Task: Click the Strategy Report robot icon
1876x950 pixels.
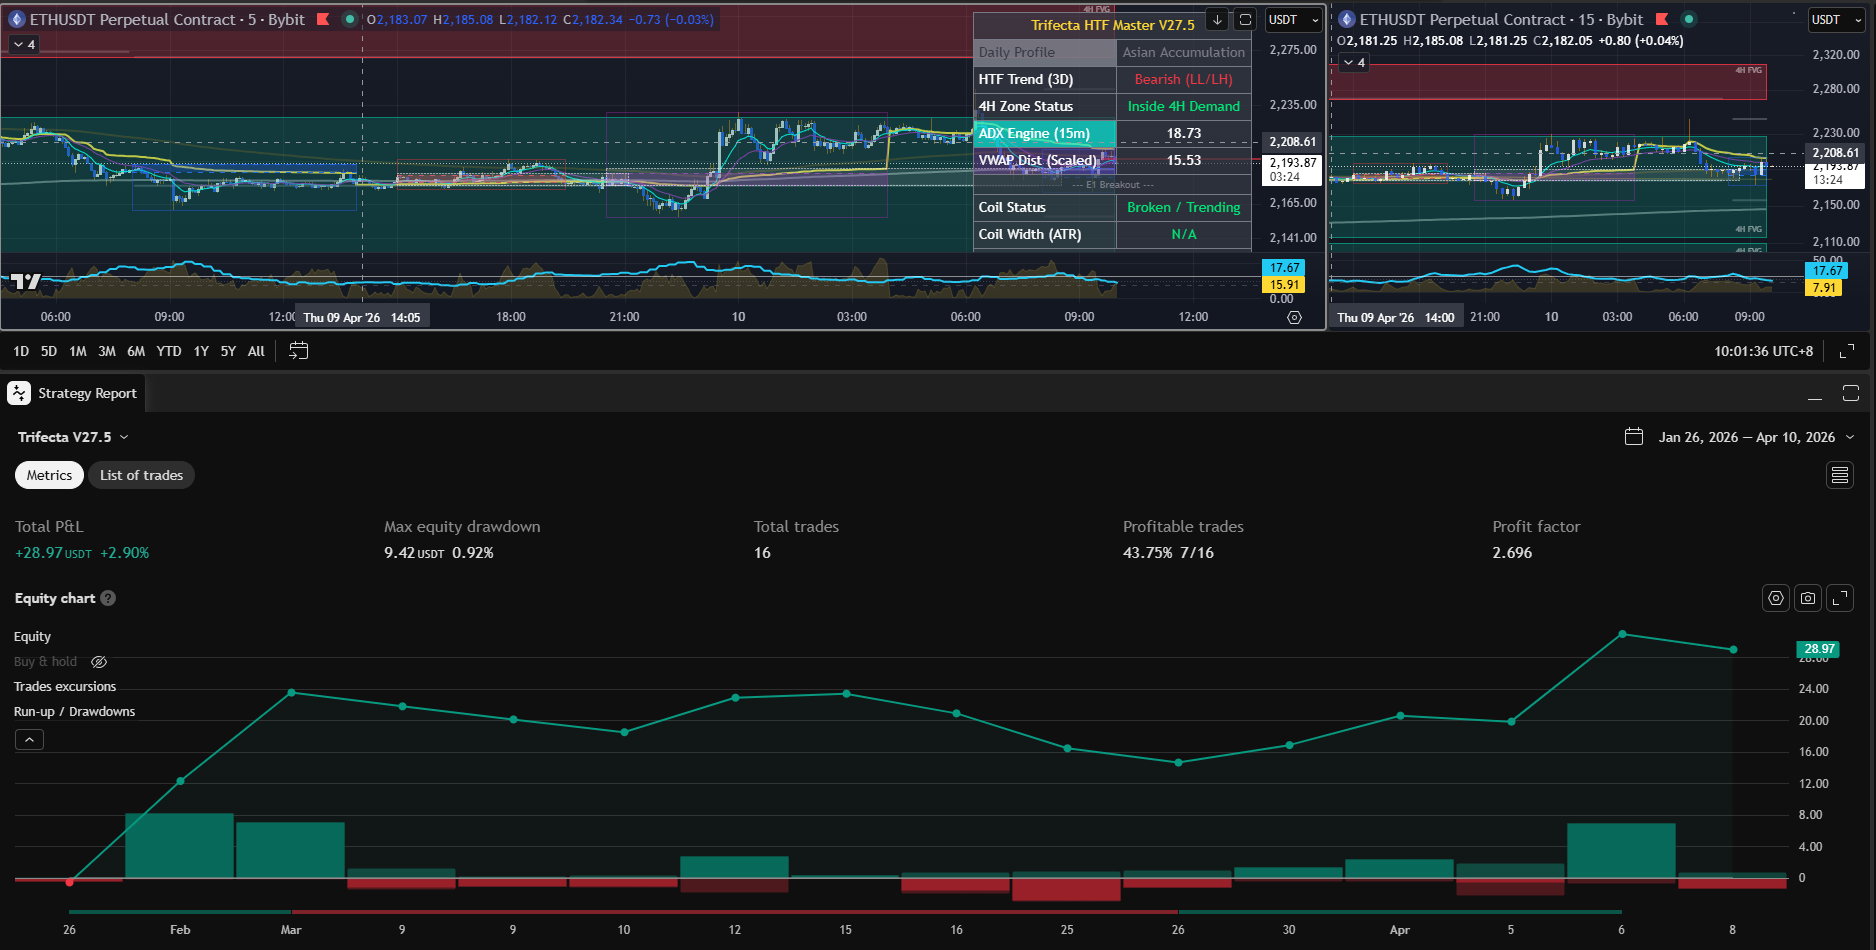Action: [17, 392]
